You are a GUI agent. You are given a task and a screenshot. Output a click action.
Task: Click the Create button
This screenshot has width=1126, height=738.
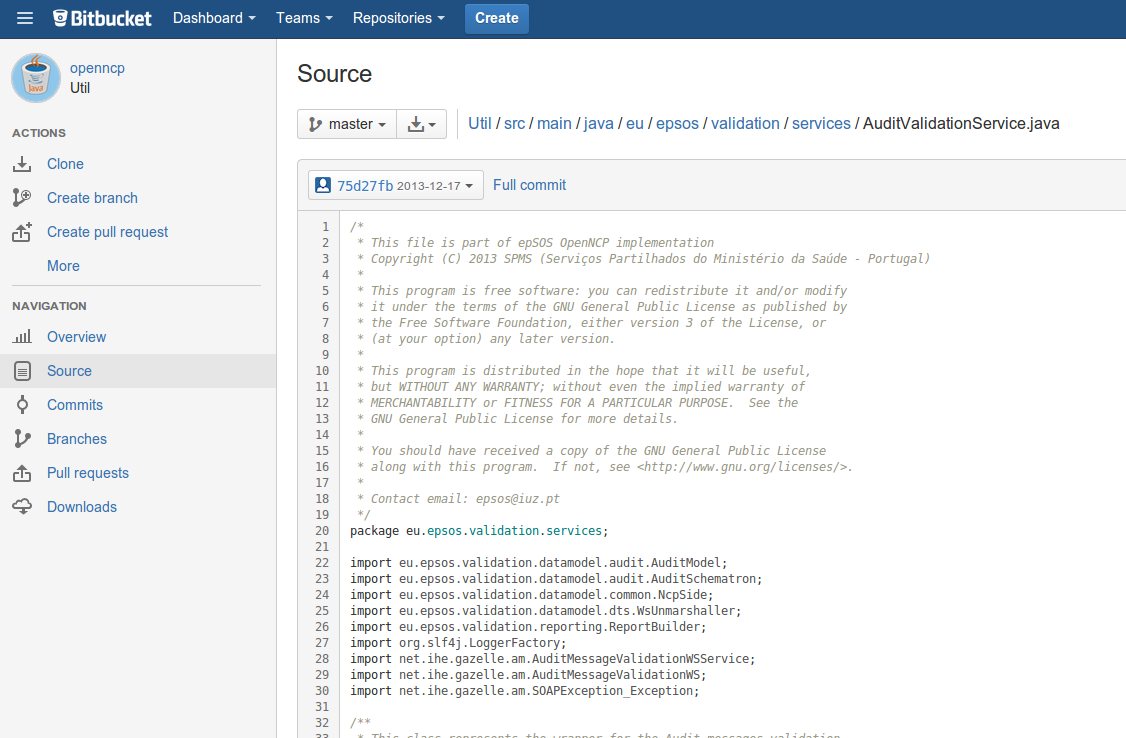click(x=497, y=19)
